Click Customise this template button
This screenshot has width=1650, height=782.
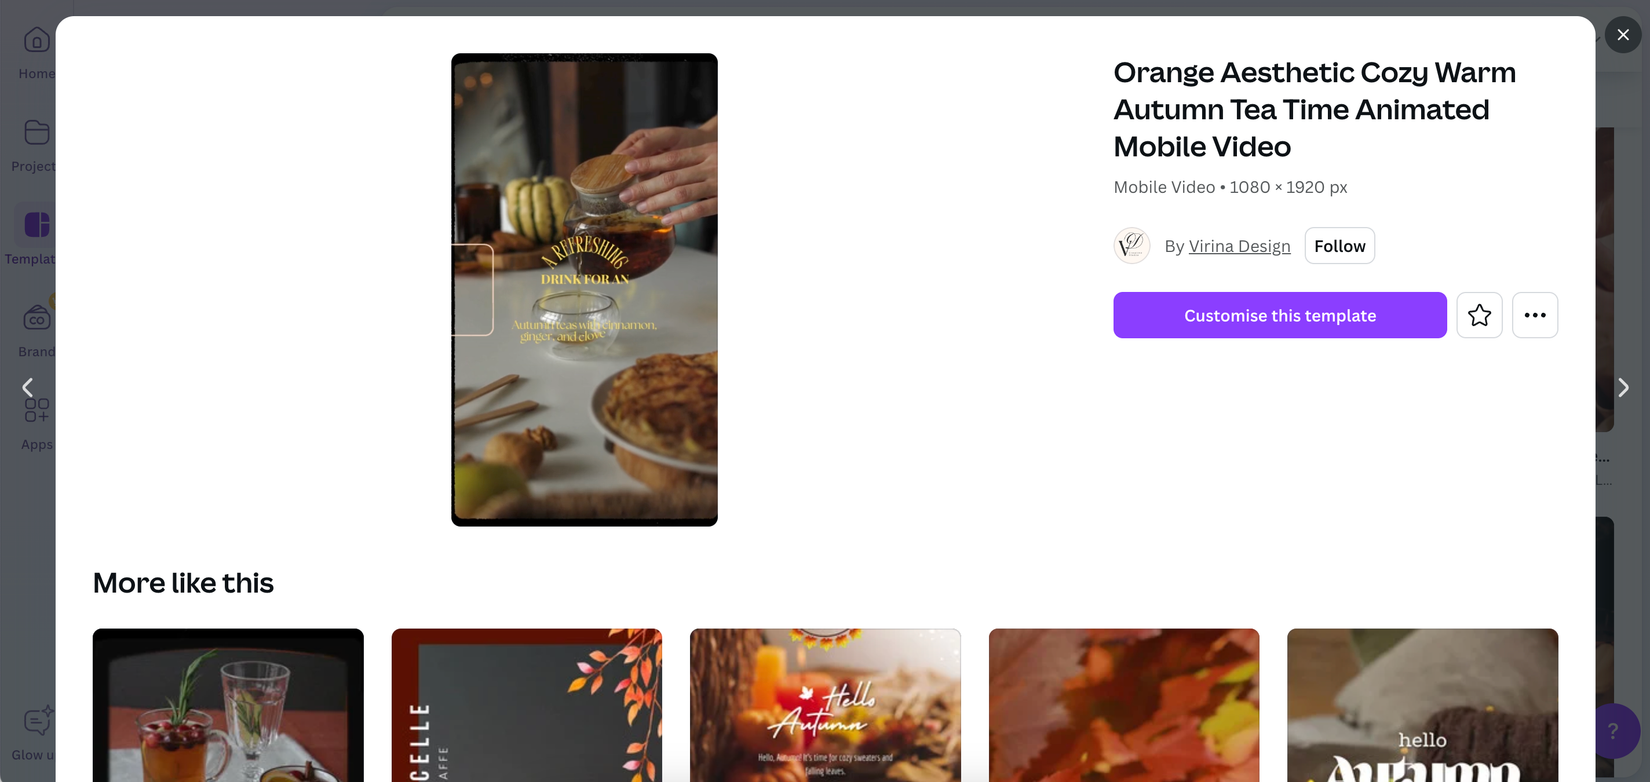[1279, 316]
